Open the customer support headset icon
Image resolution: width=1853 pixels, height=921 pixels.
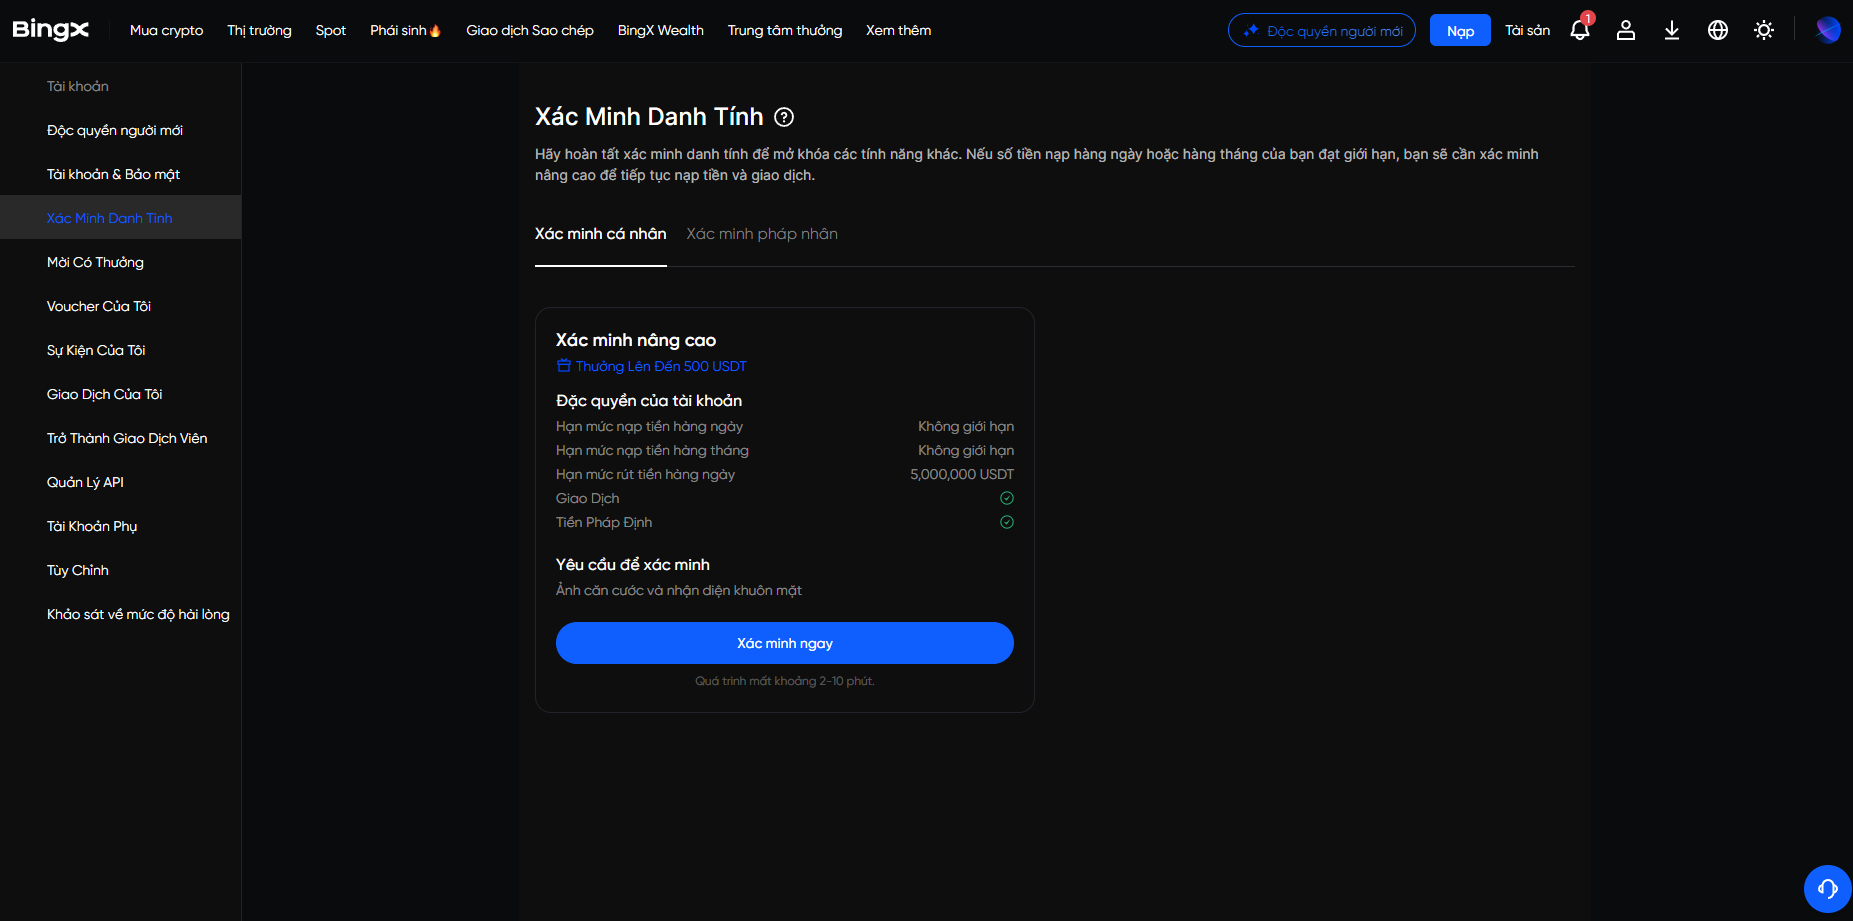1828,889
